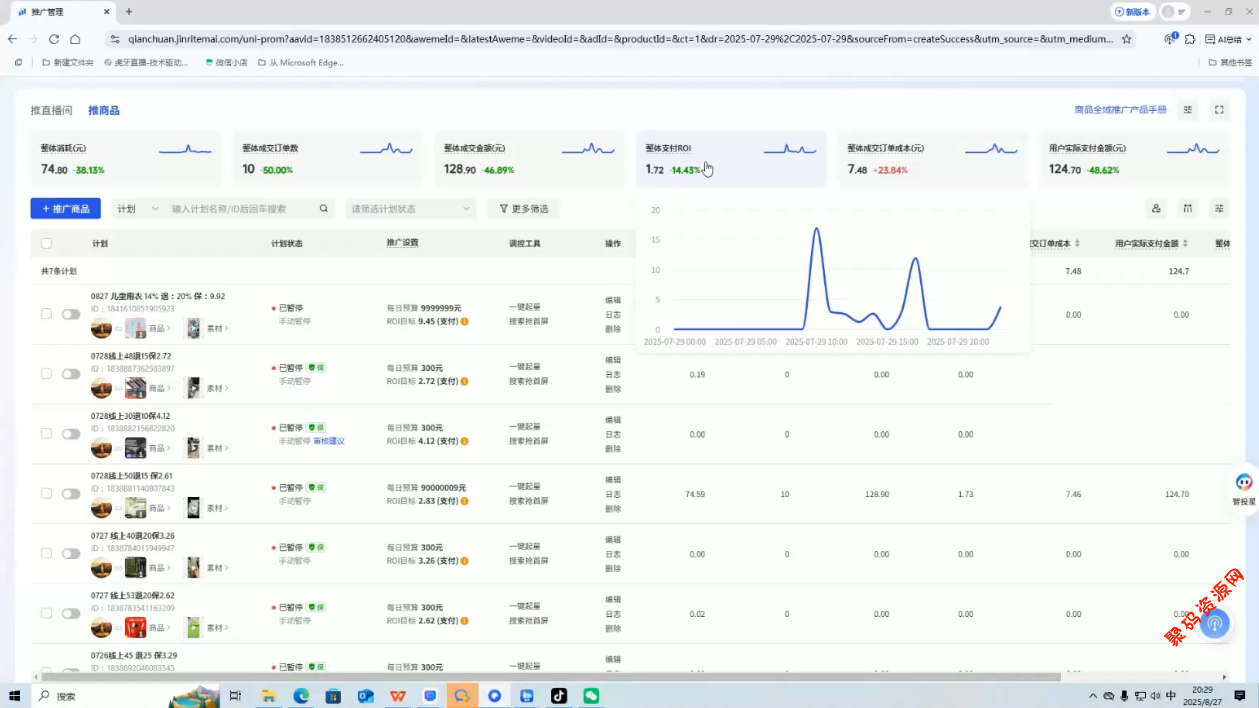Click the 智投星 assistant icon
Viewport: 1259px width, 708px height.
1244,483
